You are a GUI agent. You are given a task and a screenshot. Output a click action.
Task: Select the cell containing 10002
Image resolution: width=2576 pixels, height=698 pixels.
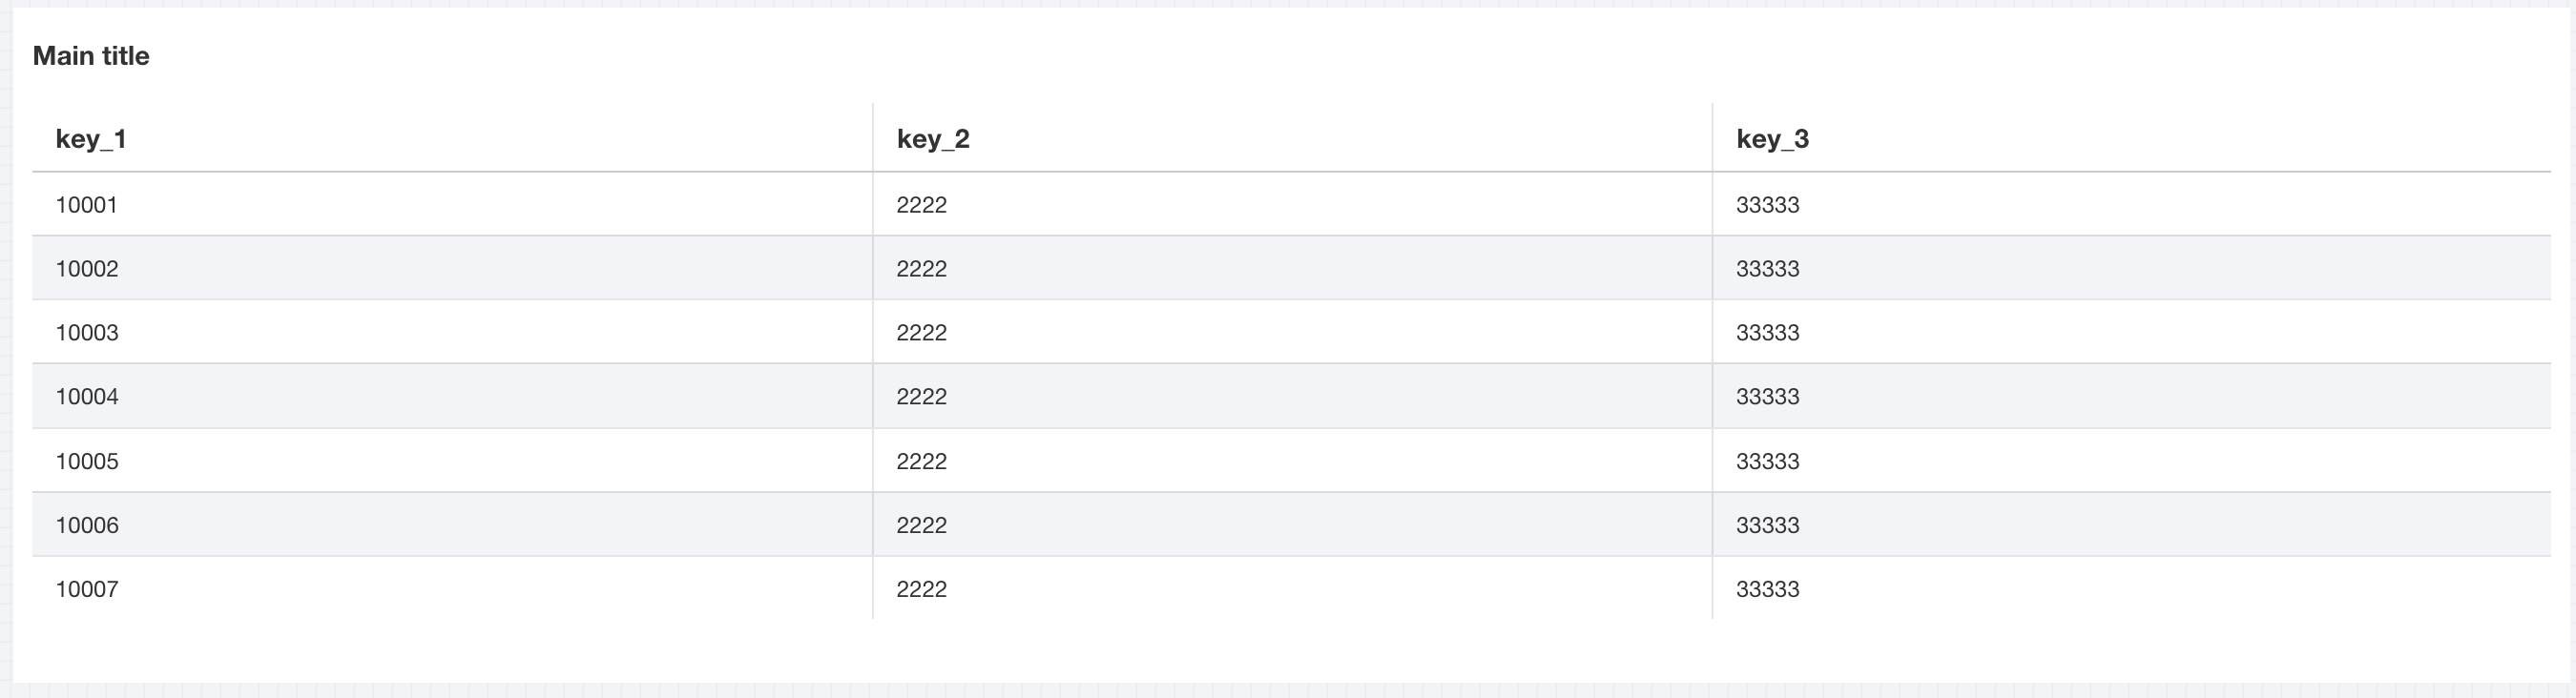coord(87,269)
